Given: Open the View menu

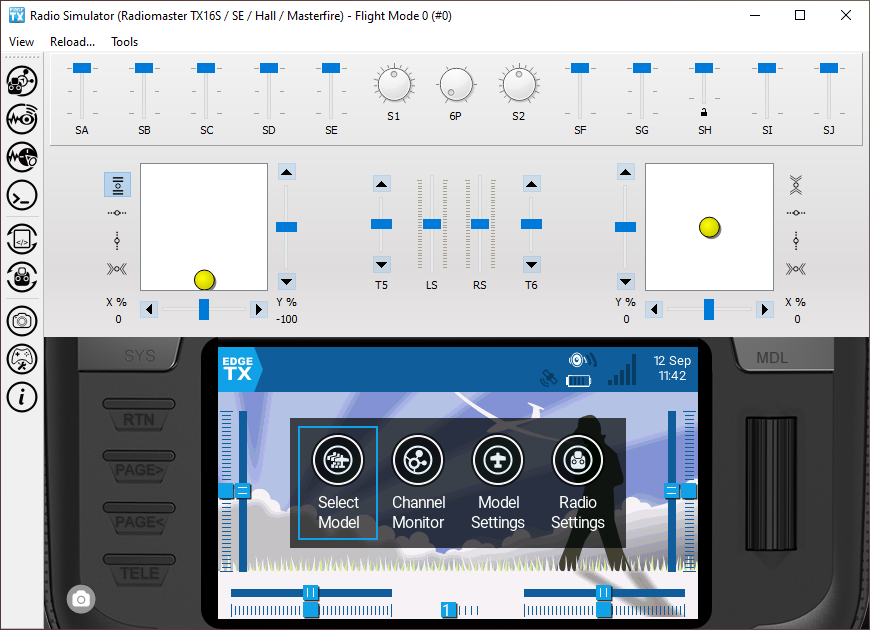Looking at the screenshot, I should (21, 42).
